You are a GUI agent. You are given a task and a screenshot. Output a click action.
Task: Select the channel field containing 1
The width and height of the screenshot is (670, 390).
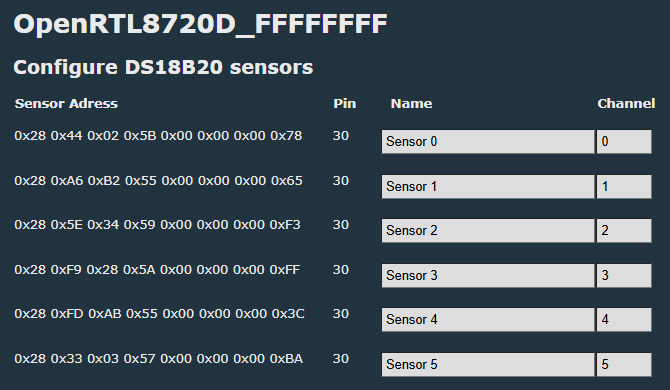[x=624, y=186]
